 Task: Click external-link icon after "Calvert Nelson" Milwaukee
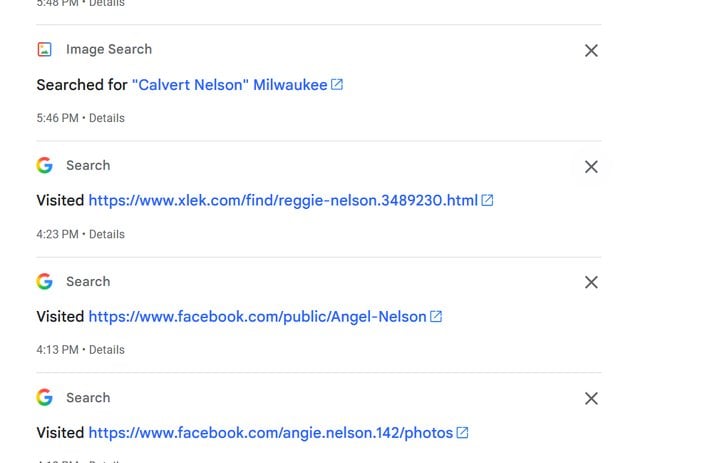pyautogui.click(x=337, y=85)
